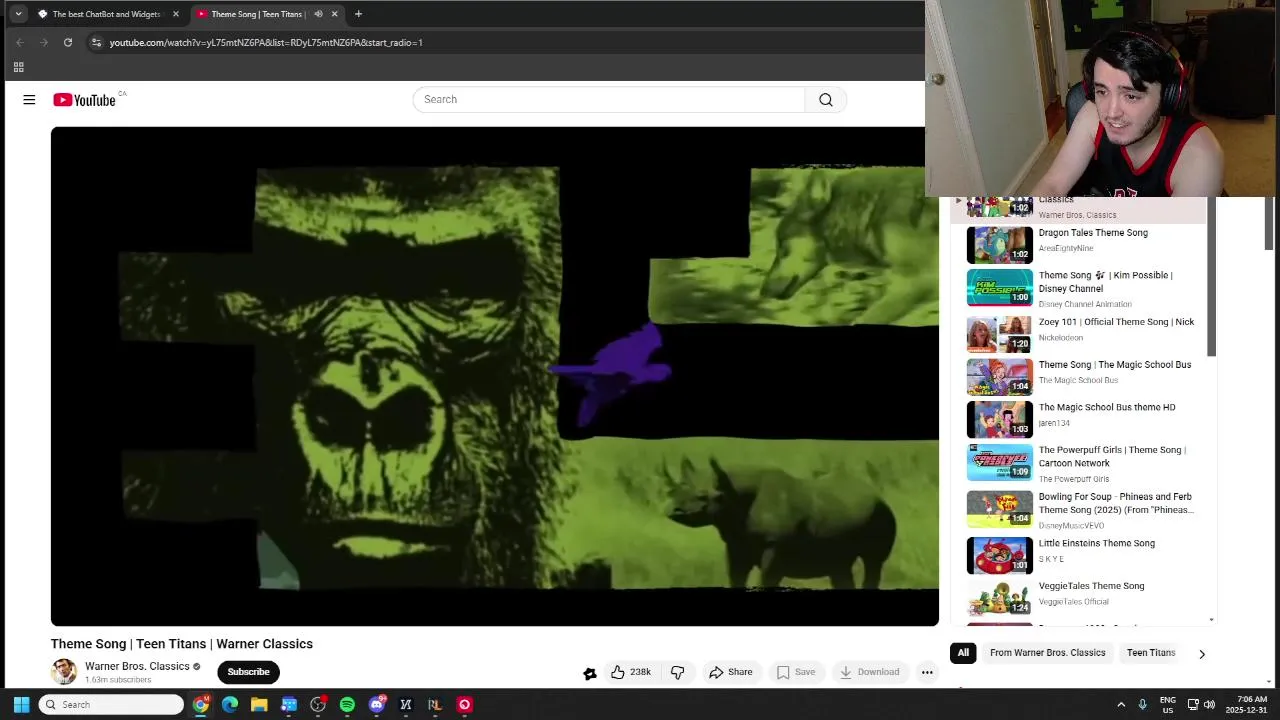
Task: Click the Windows taskbar Search box
Action: click(x=111, y=705)
